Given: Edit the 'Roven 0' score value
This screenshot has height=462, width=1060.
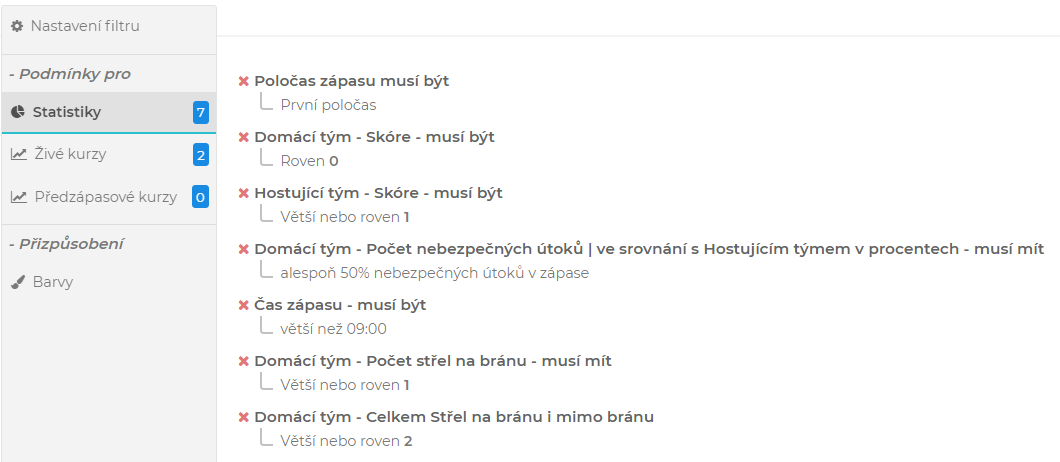Looking at the screenshot, I should tap(309, 160).
